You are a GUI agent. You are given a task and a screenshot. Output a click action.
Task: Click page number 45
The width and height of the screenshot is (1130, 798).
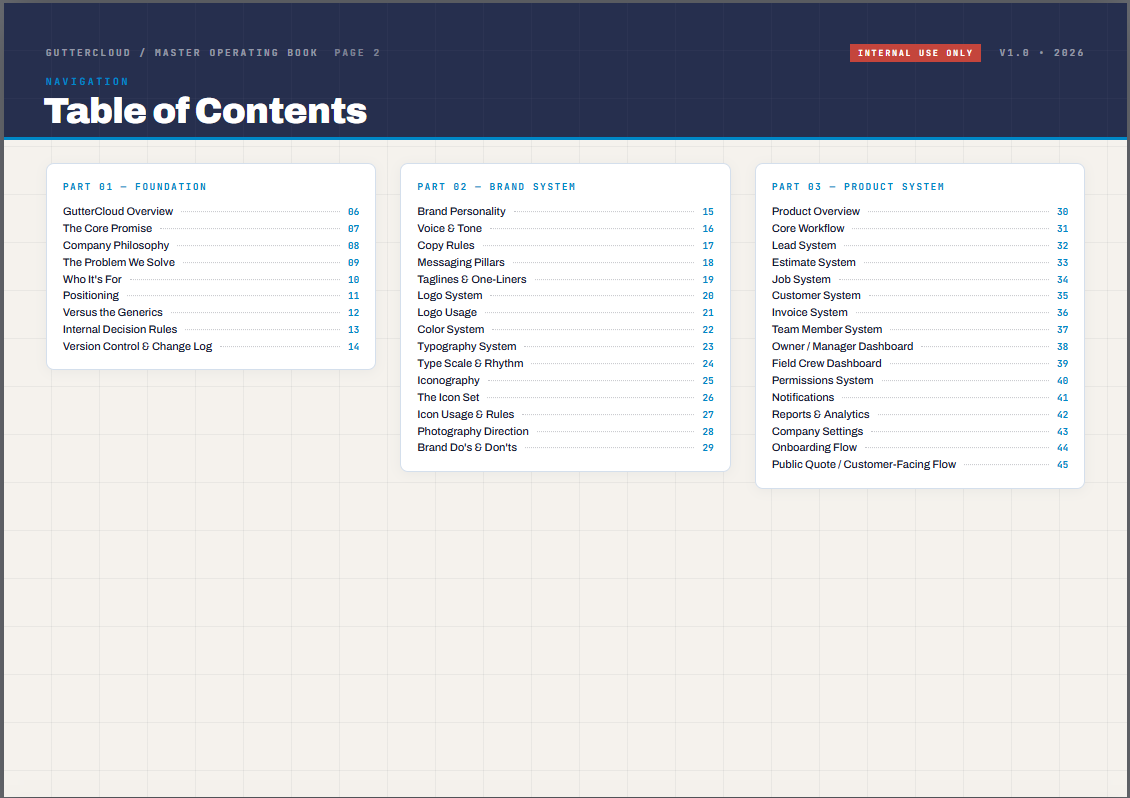[1062, 465]
